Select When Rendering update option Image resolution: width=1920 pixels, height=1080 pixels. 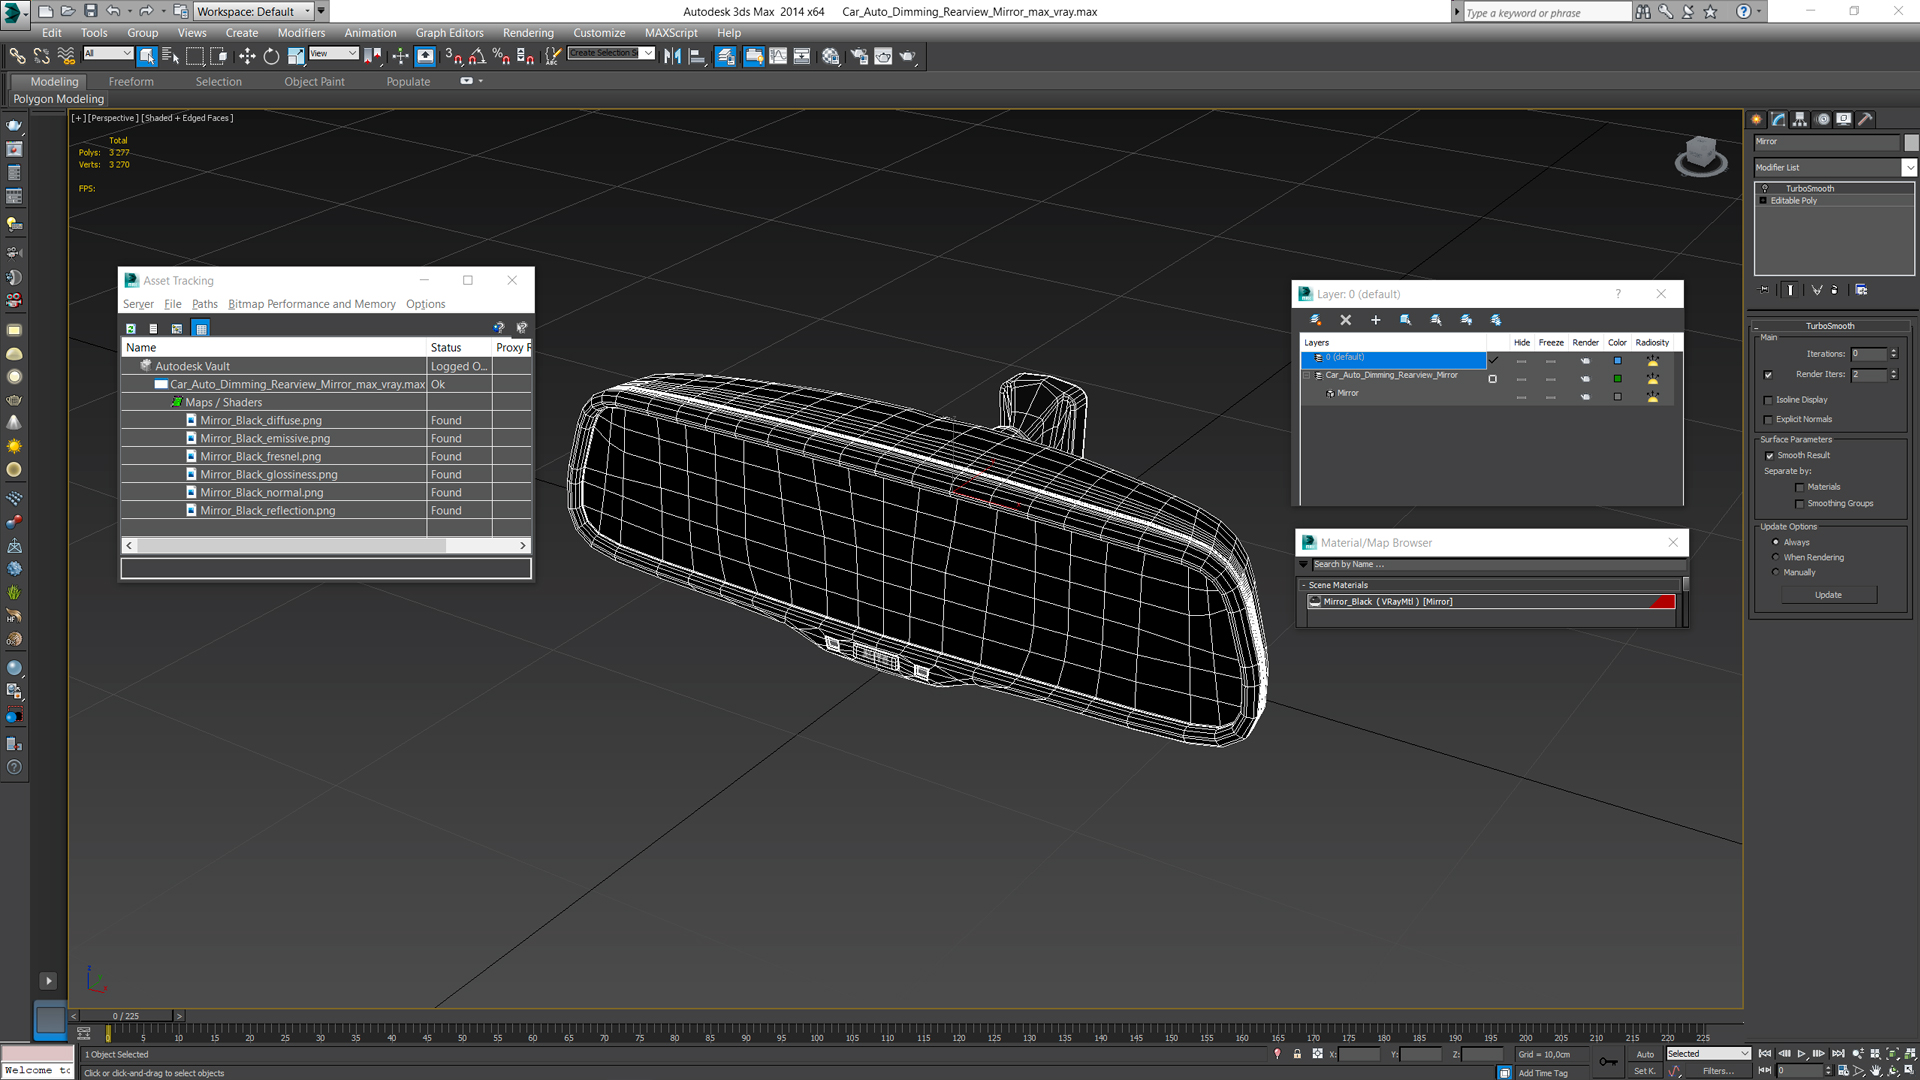(x=1776, y=557)
